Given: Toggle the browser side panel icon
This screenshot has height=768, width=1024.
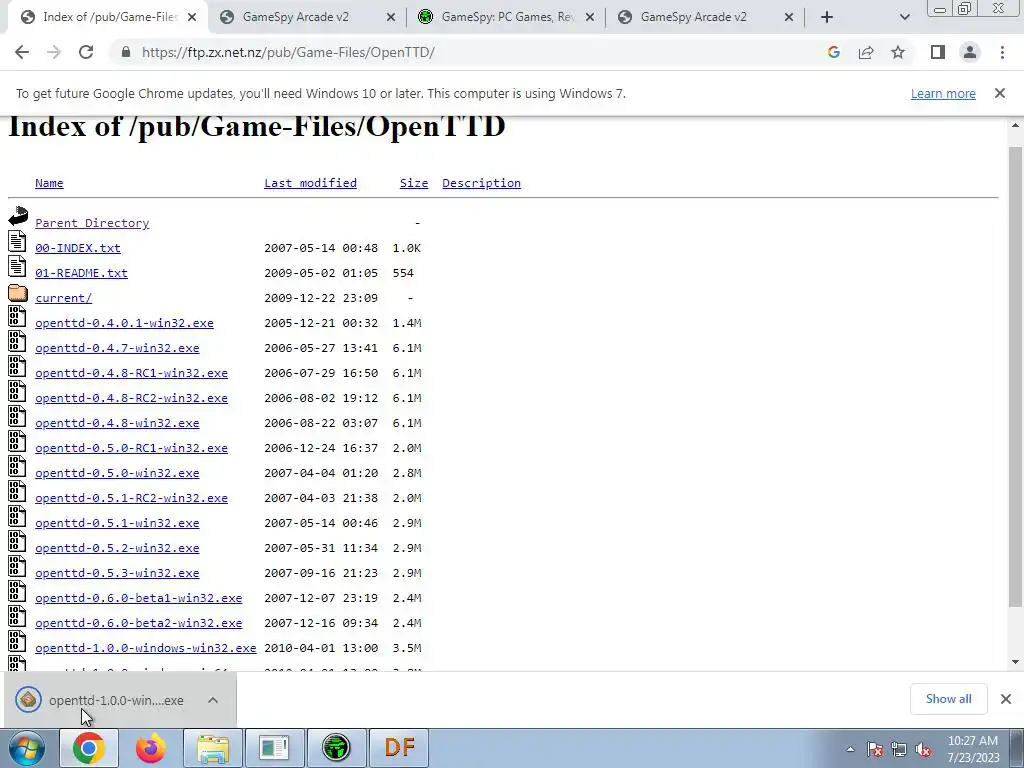Looking at the screenshot, I should [x=938, y=52].
